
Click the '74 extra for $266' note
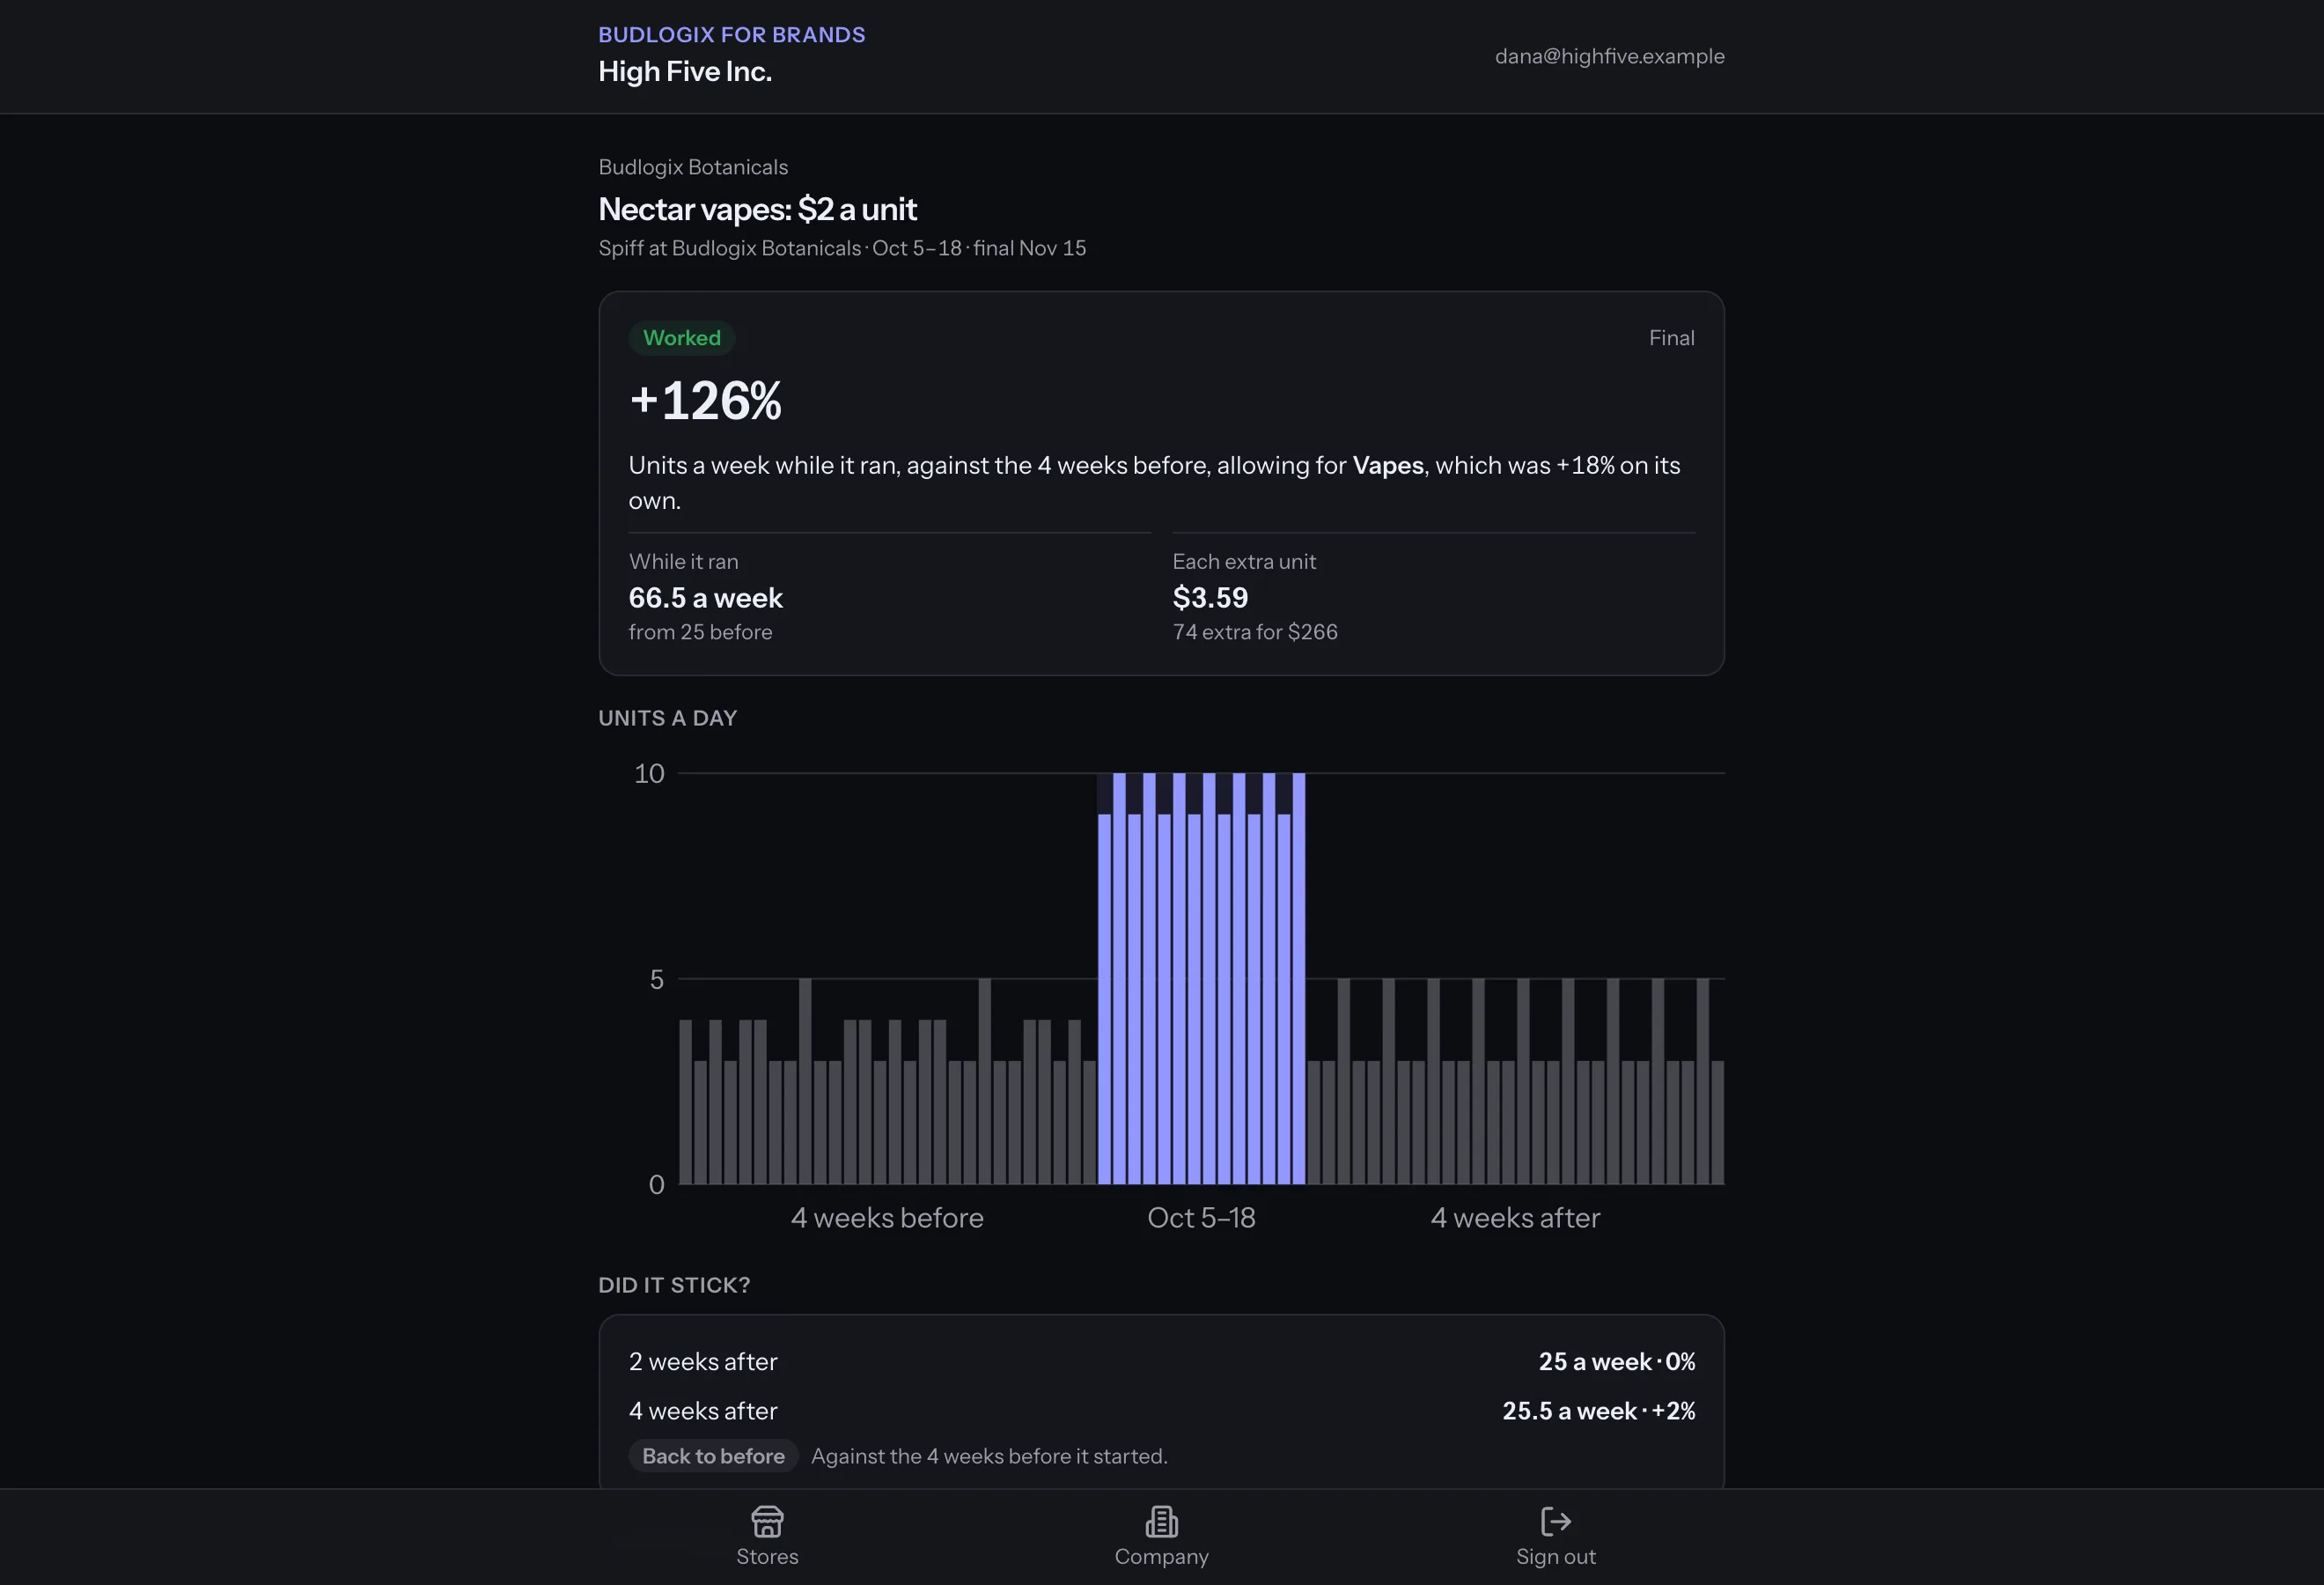coord(1254,632)
